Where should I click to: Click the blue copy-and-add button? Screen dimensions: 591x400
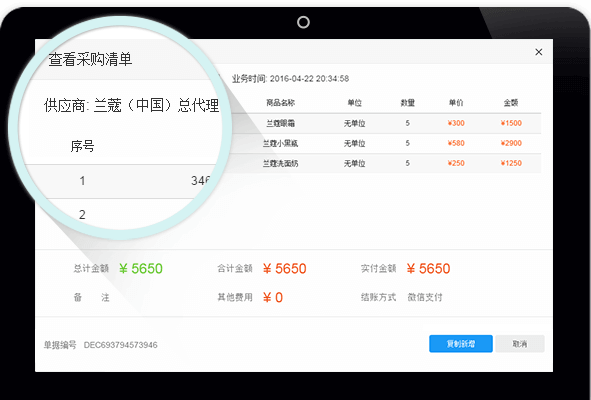pos(461,344)
